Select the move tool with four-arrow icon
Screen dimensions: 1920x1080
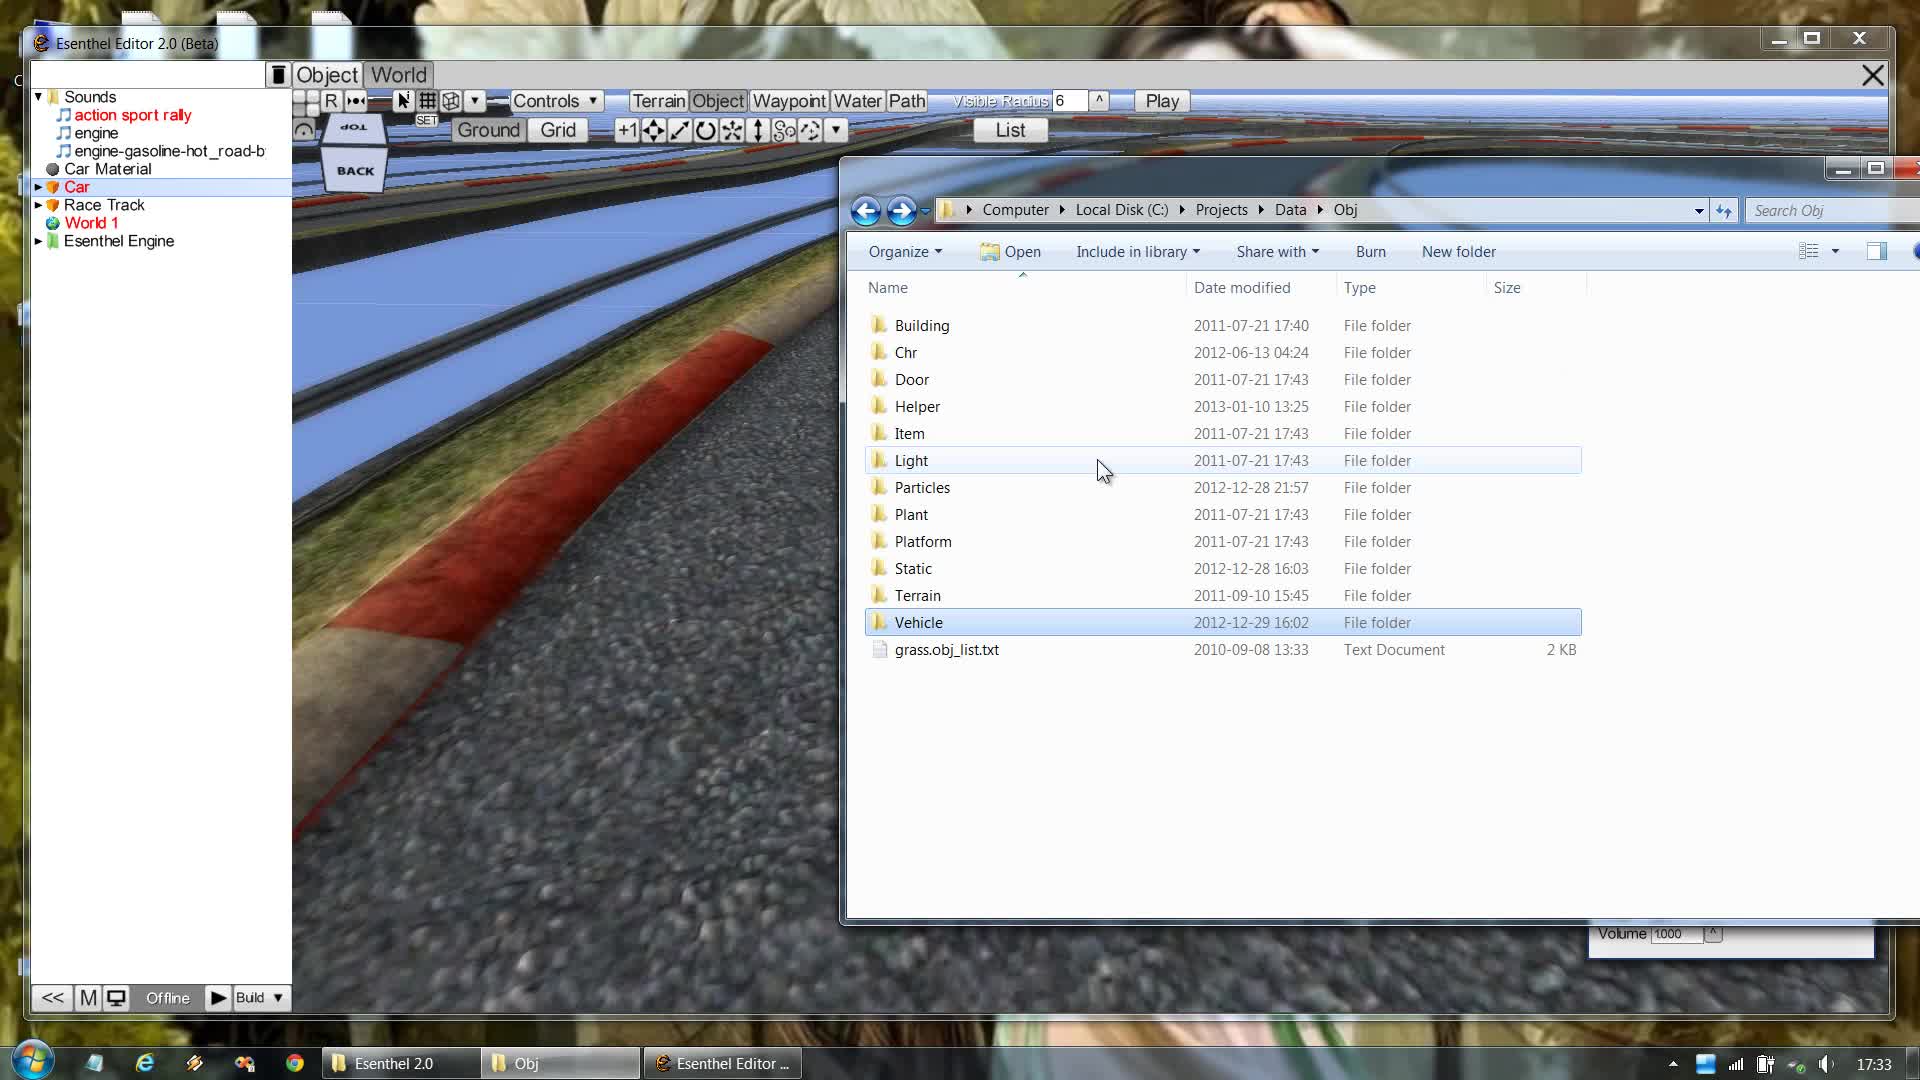pos(653,130)
